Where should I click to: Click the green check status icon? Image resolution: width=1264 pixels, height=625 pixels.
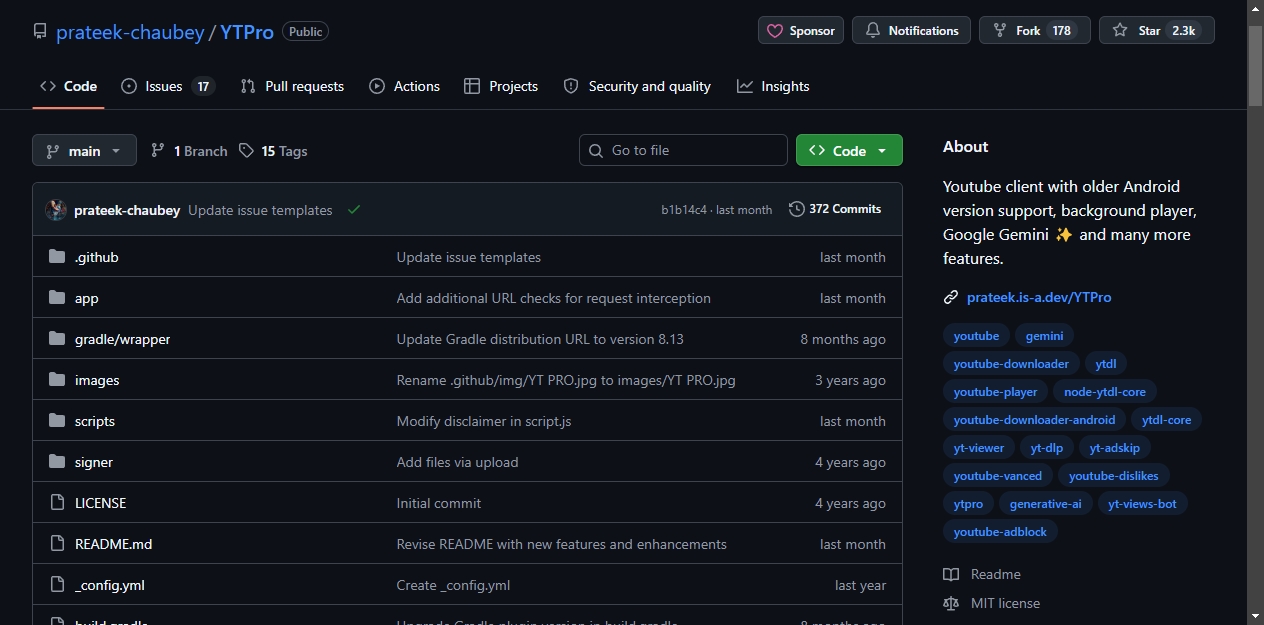coord(354,210)
